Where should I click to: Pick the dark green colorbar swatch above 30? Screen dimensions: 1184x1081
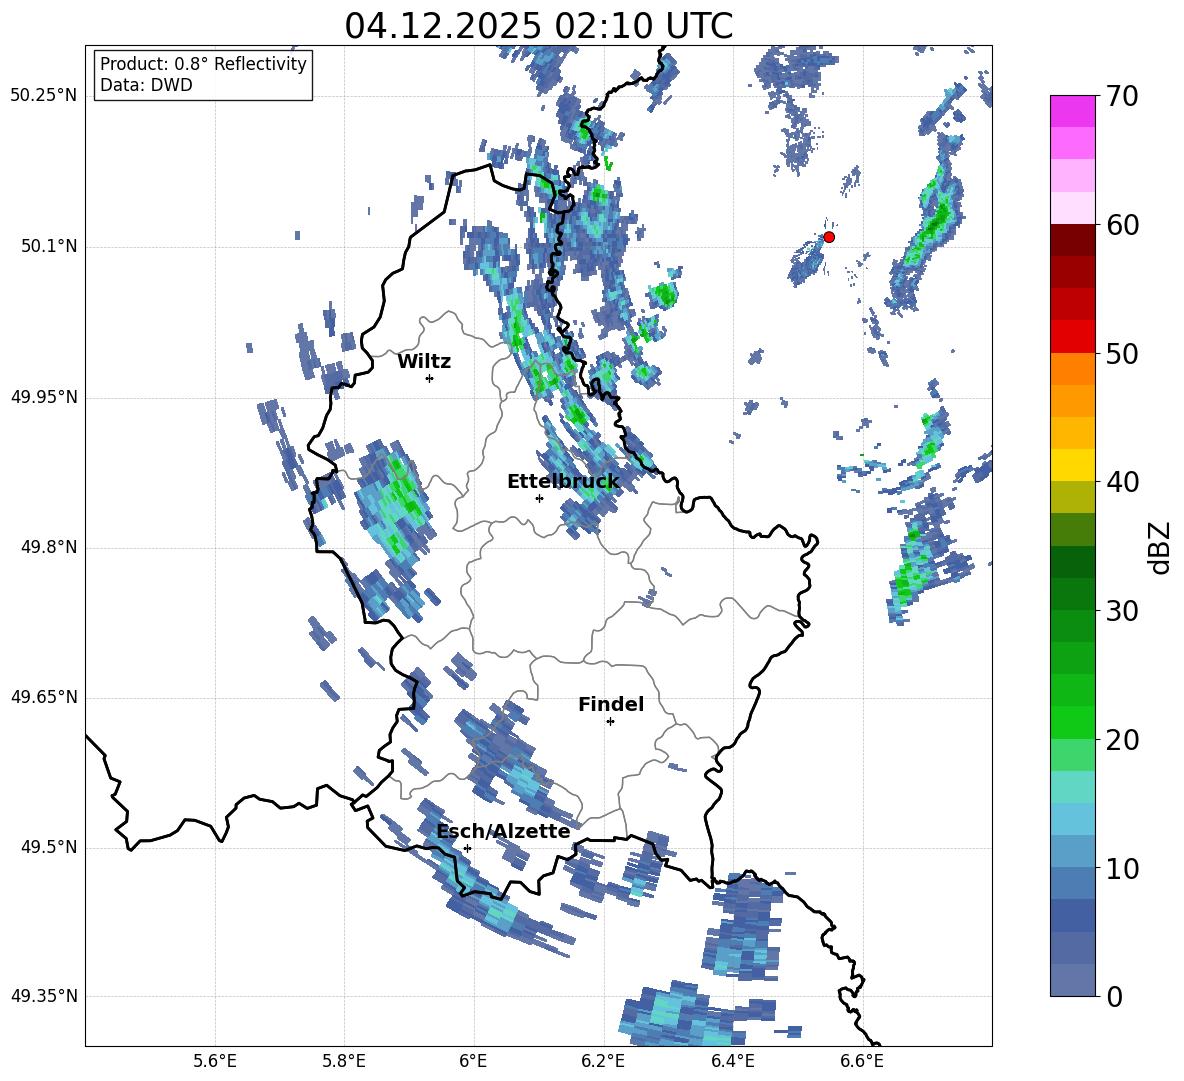click(1073, 593)
